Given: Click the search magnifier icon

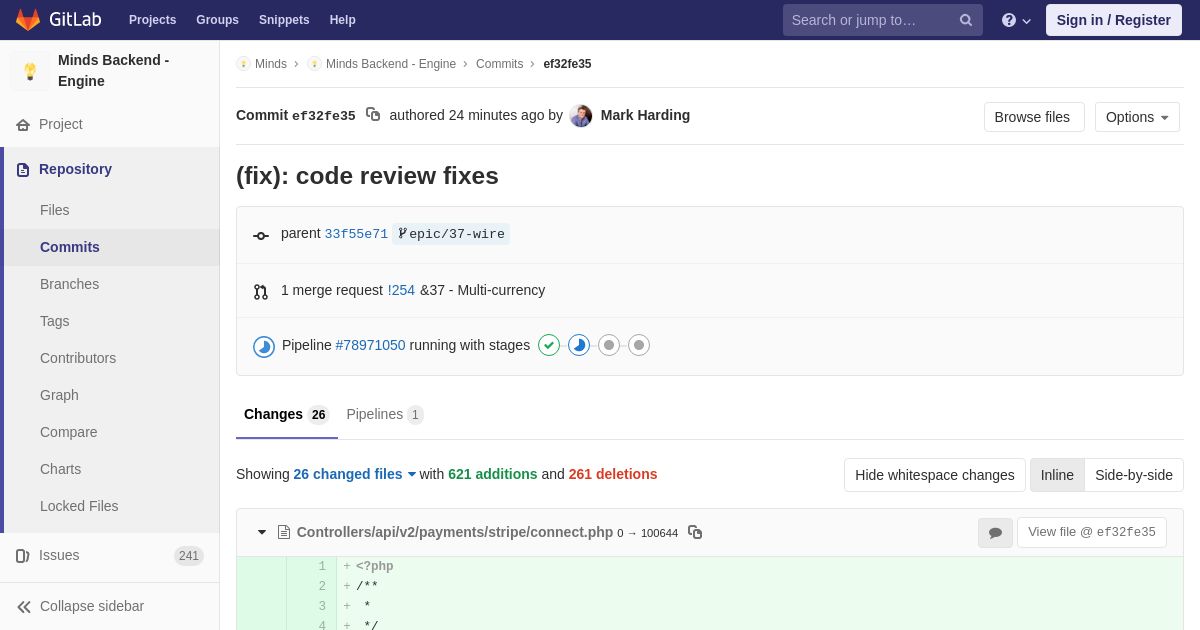Looking at the screenshot, I should click(x=965, y=20).
